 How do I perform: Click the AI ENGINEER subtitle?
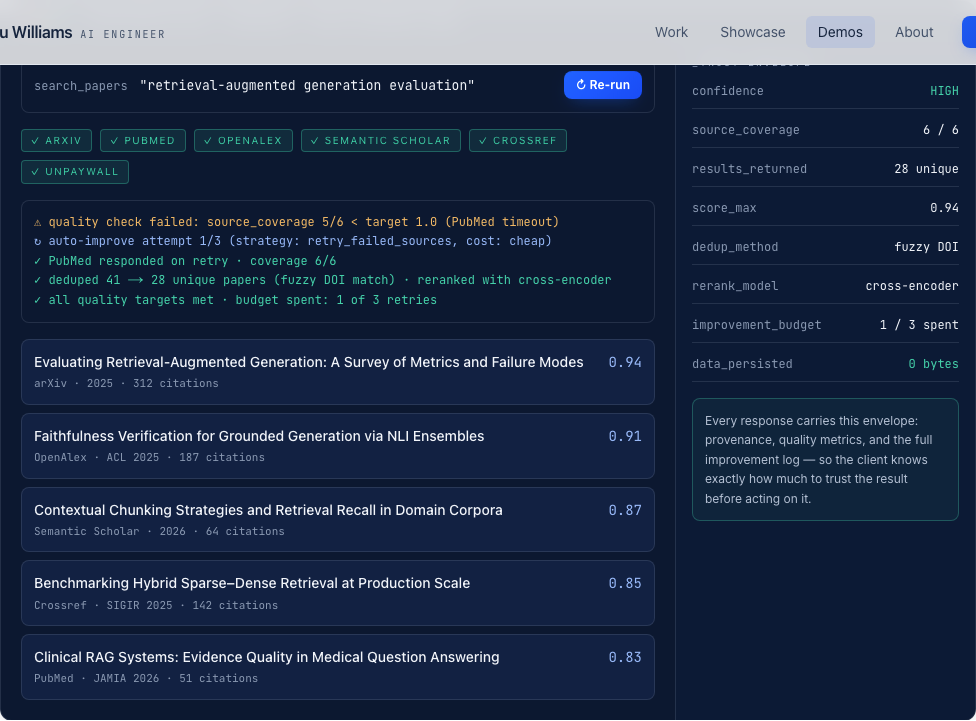coord(123,34)
